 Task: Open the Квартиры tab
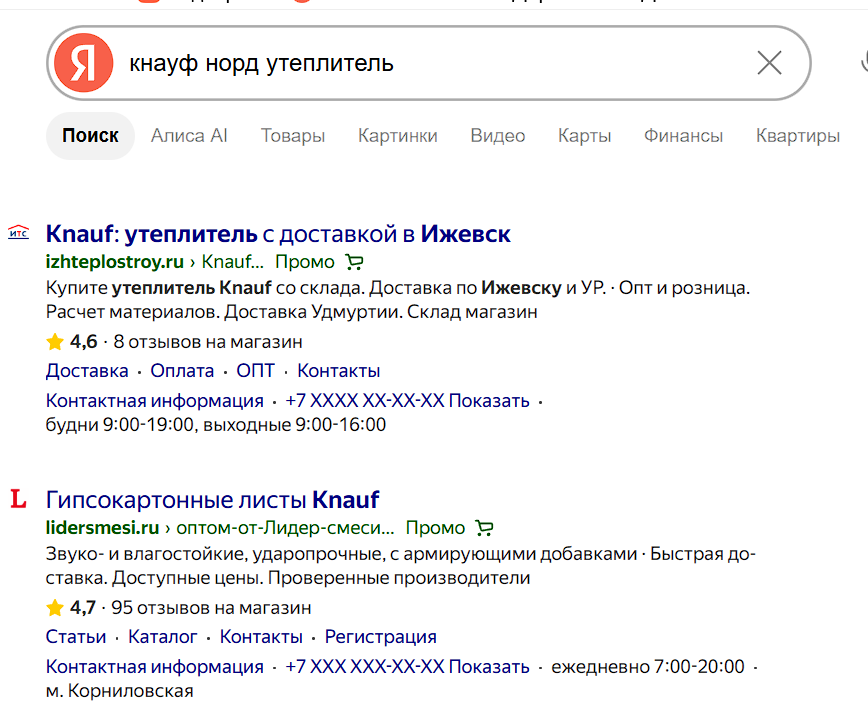[x=798, y=136]
